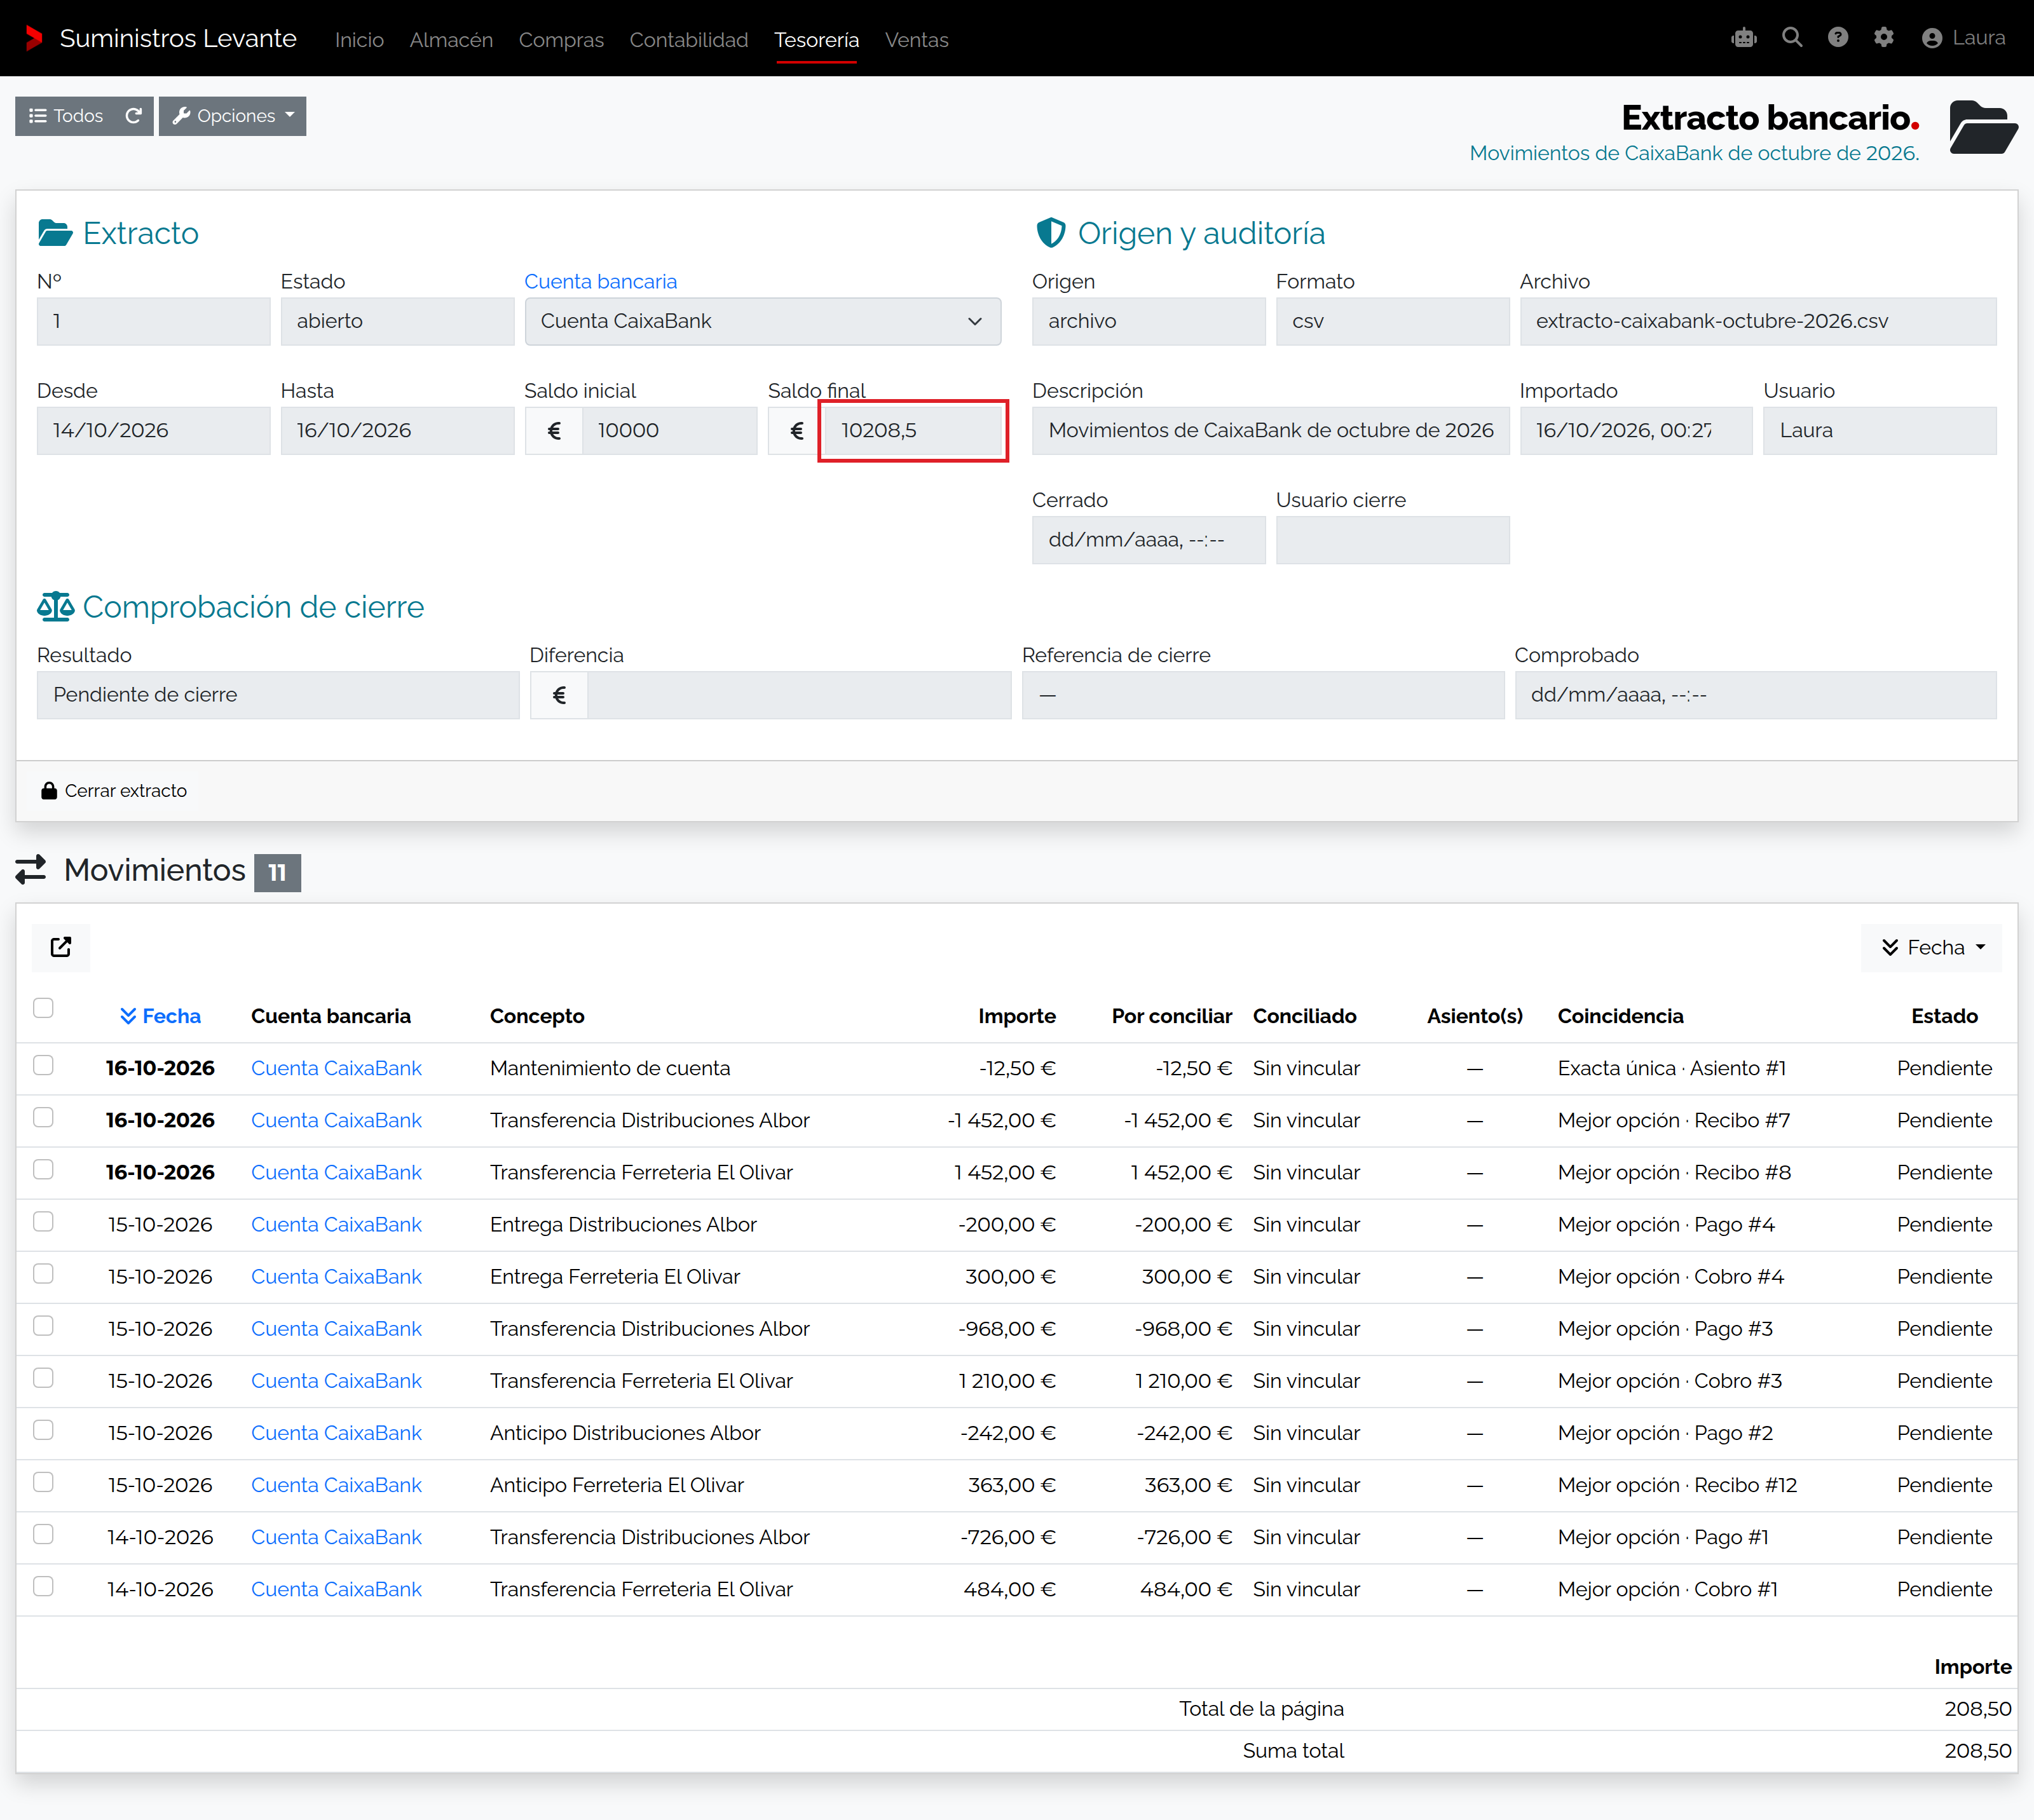2034x1820 pixels.
Task: Follow the Cuenta bancaria label link
Action: [x=601, y=282]
